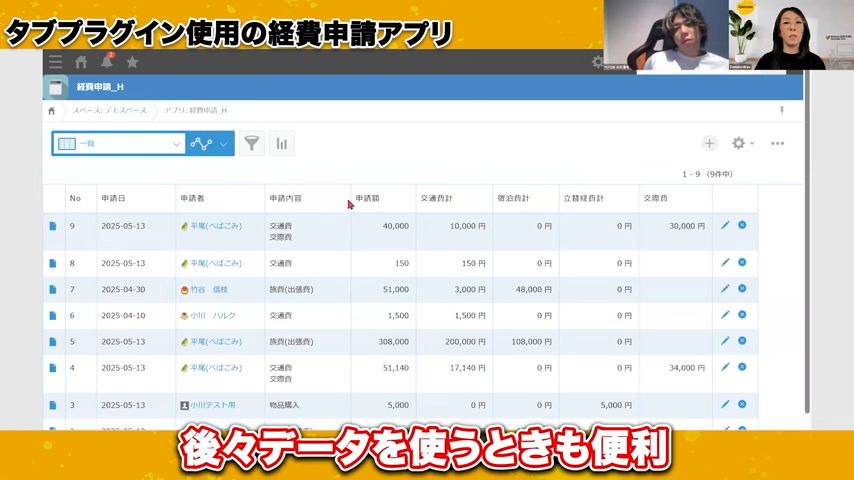854x480 pixels.
Task: Open favorites star icon
Action: tap(132, 62)
